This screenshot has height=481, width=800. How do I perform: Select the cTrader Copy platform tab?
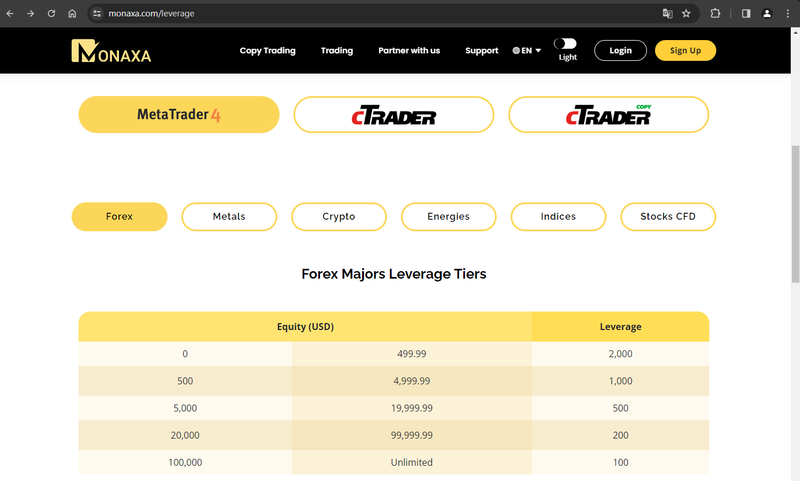609,115
